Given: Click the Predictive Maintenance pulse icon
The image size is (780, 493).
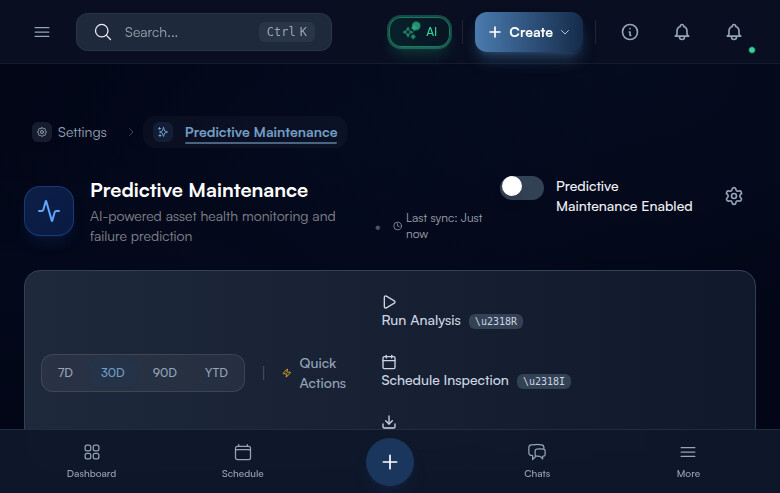Looking at the screenshot, I should (49, 211).
